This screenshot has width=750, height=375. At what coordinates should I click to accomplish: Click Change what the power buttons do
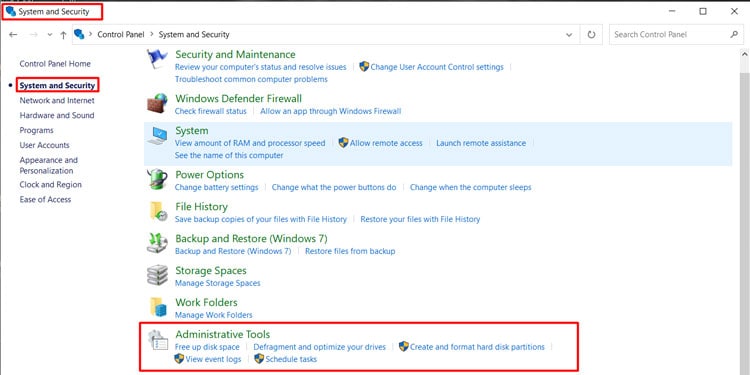pos(334,187)
